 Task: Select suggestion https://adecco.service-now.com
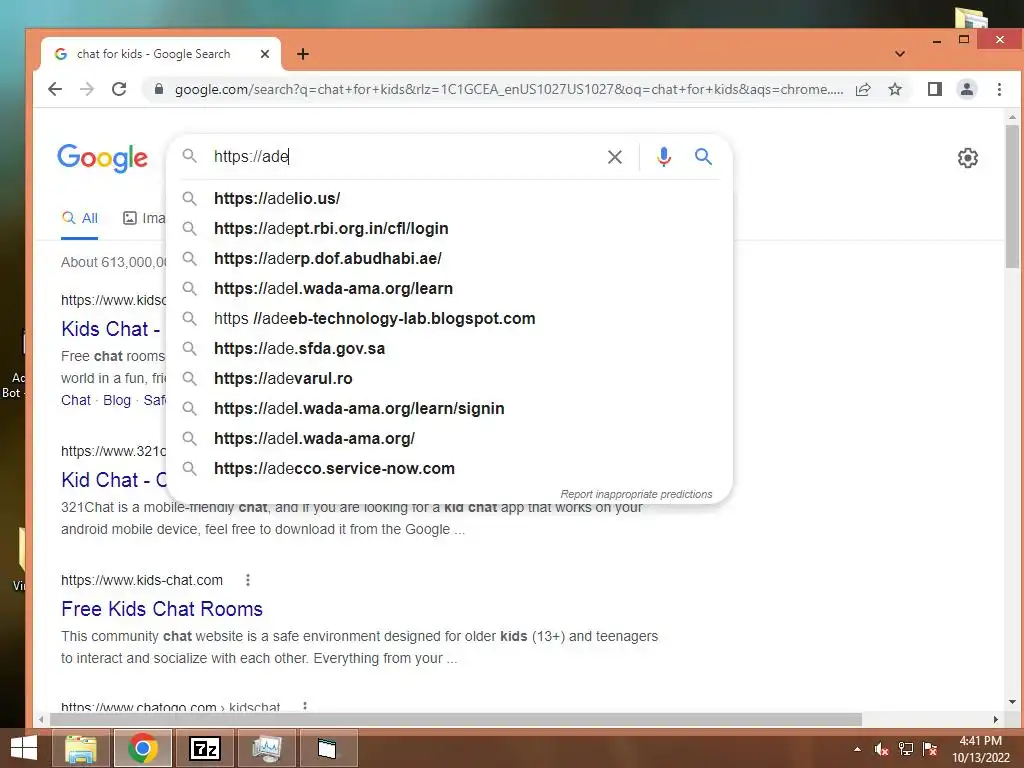pyautogui.click(x=449, y=469)
